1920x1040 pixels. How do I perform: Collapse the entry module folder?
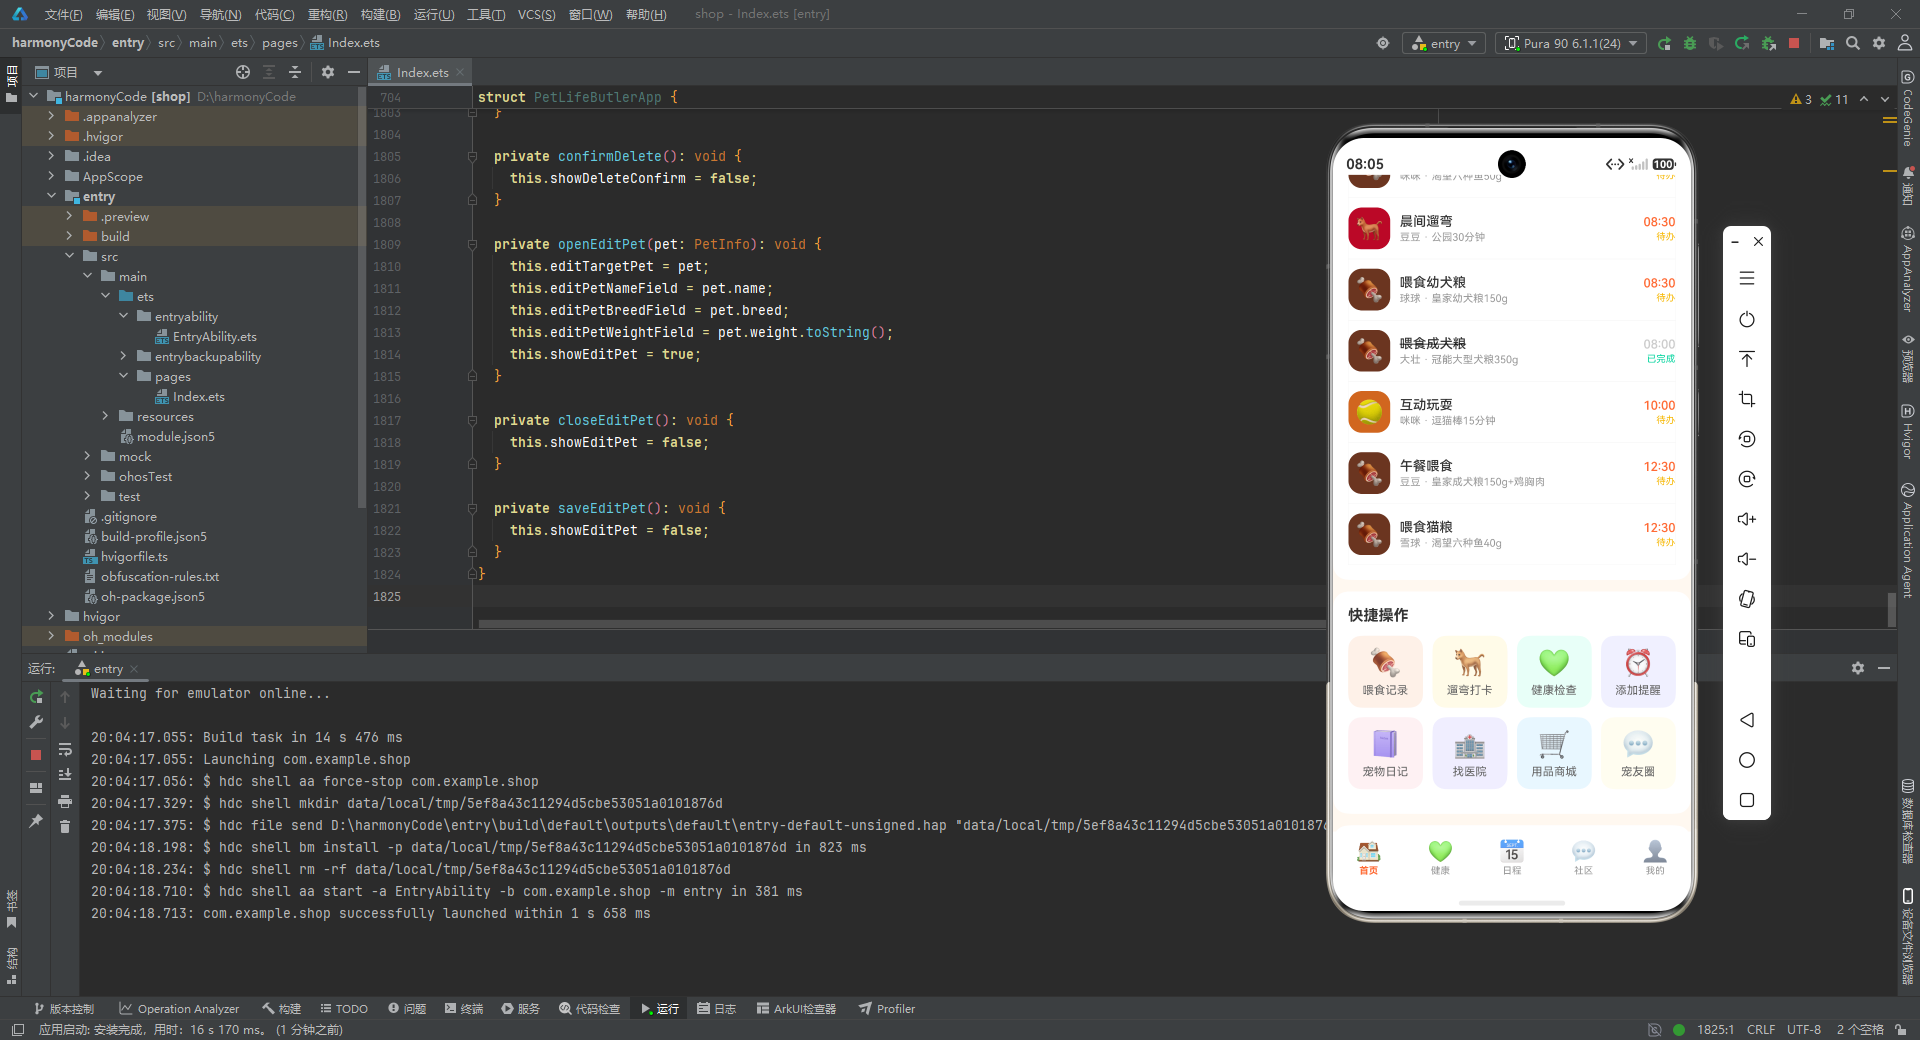pyautogui.click(x=51, y=196)
